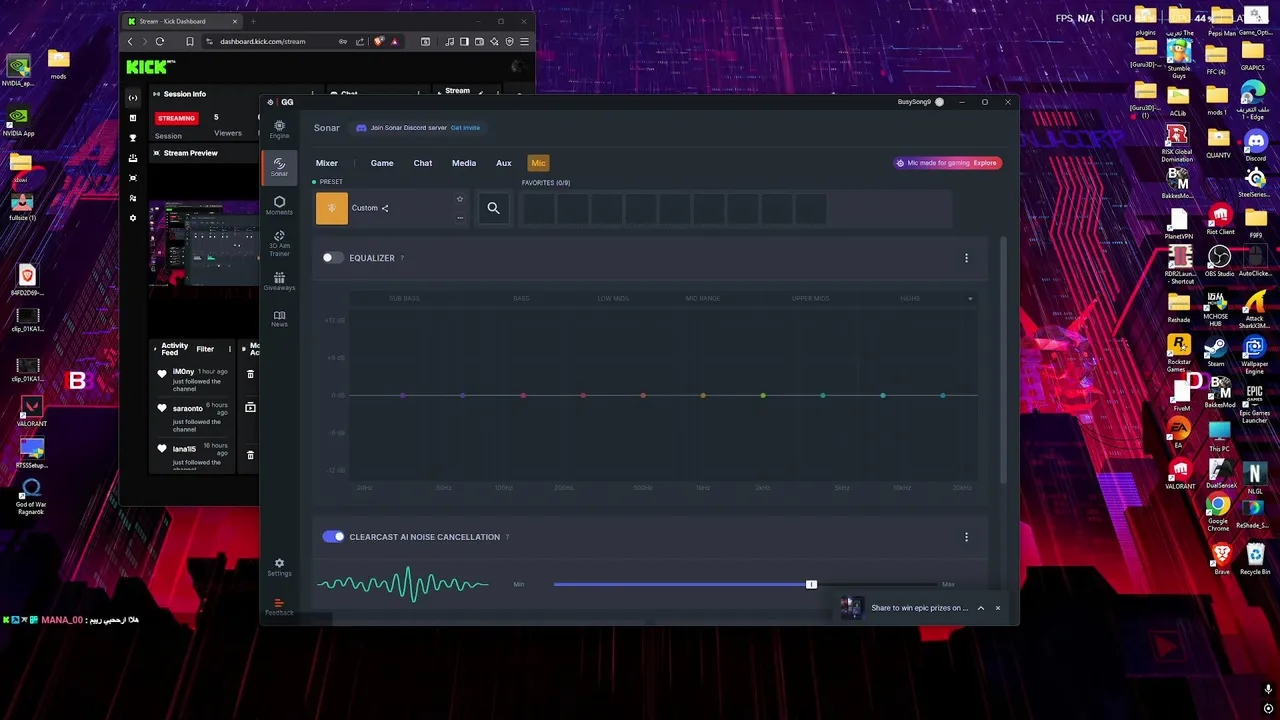Click the Filter button in Activity Feed
Image resolution: width=1280 pixels, height=720 pixels.
click(x=205, y=349)
